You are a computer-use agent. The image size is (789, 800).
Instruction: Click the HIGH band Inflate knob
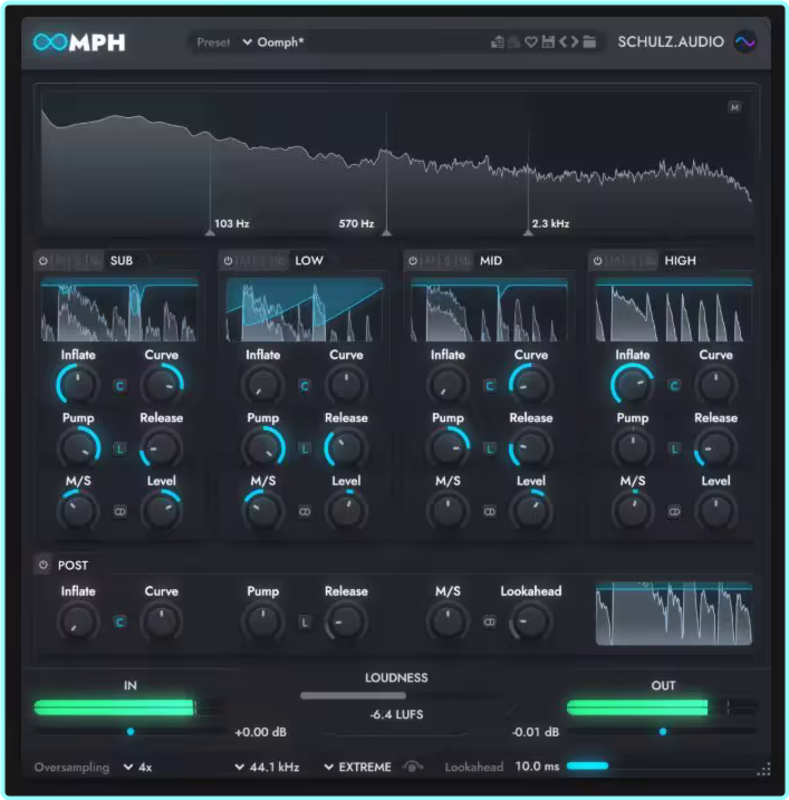coord(632,385)
